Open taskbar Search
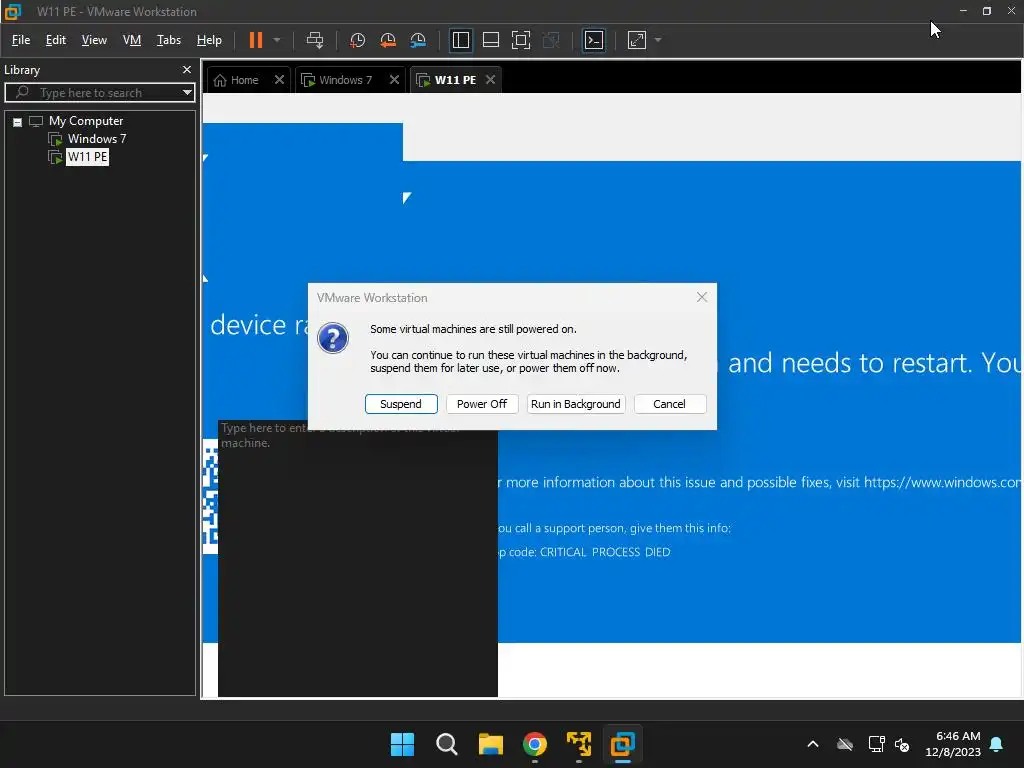The image size is (1024, 768). tap(447, 744)
